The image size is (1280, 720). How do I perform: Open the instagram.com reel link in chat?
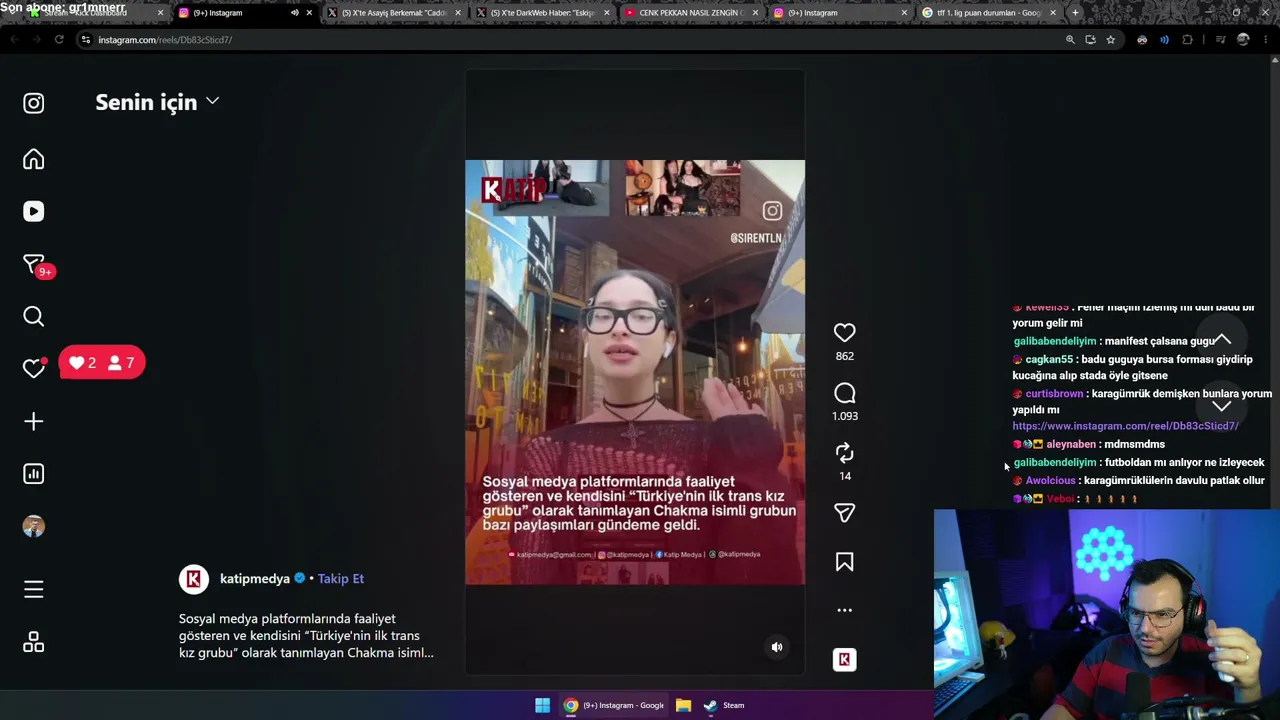[x=1125, y=426]
